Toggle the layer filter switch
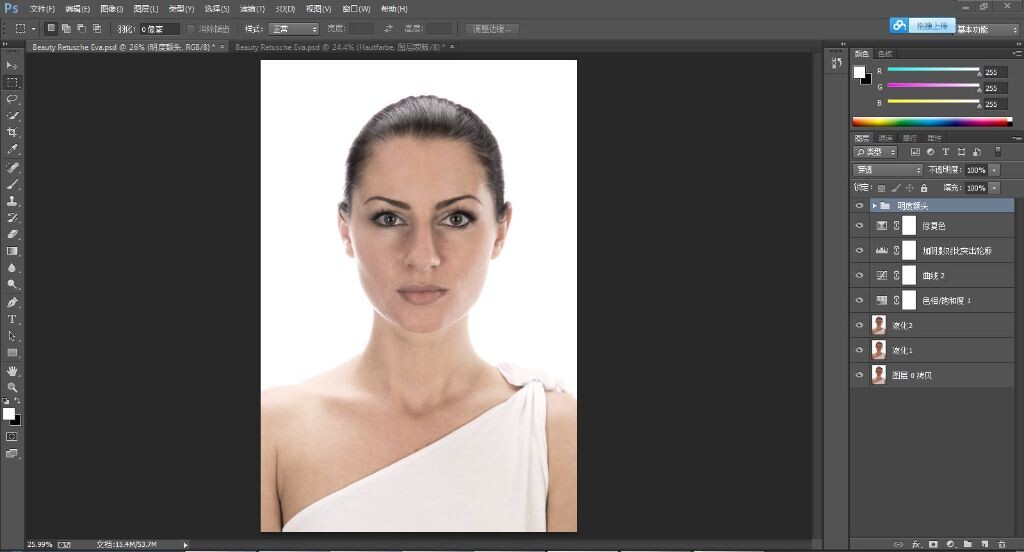Image resolution: width=1024 pixels, height=552 pixels. pos(997,152)
